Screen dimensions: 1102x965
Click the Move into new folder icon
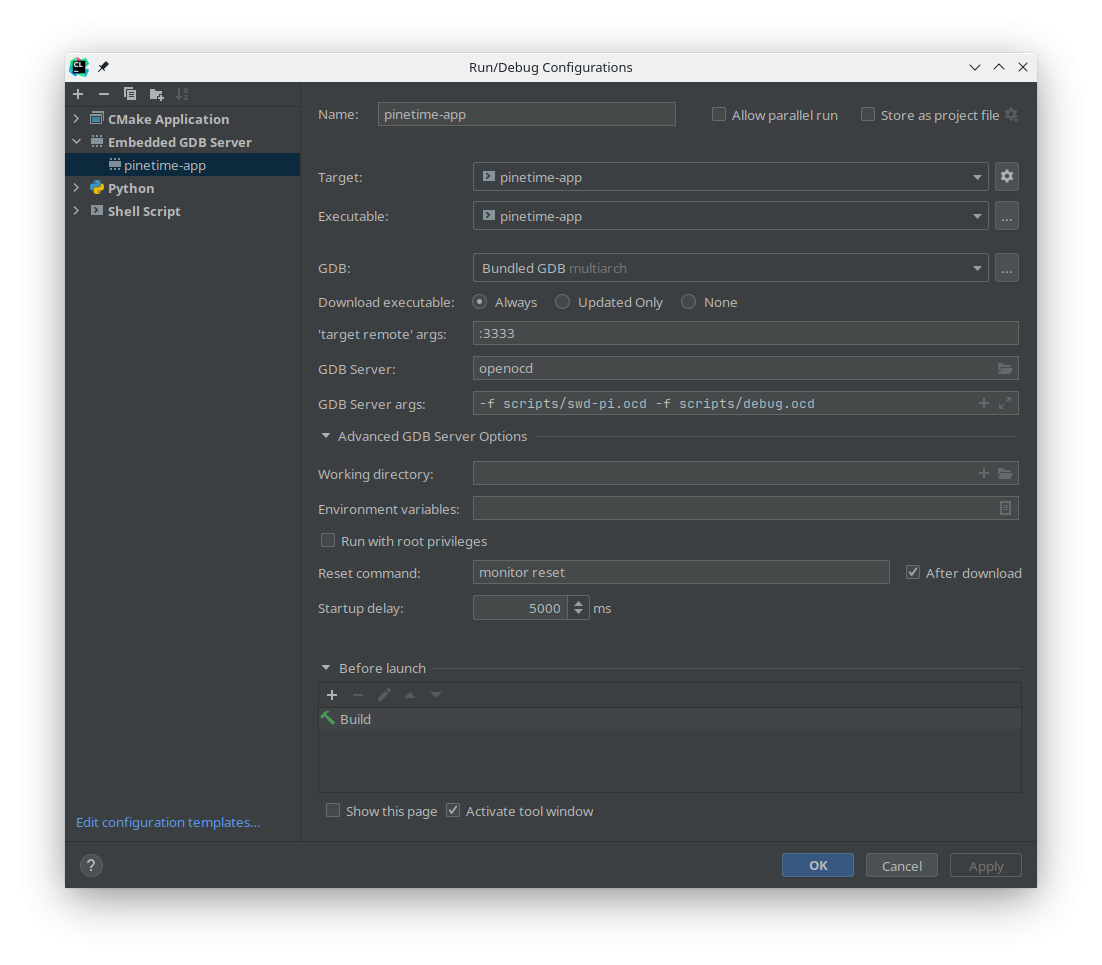coord(156,94)
